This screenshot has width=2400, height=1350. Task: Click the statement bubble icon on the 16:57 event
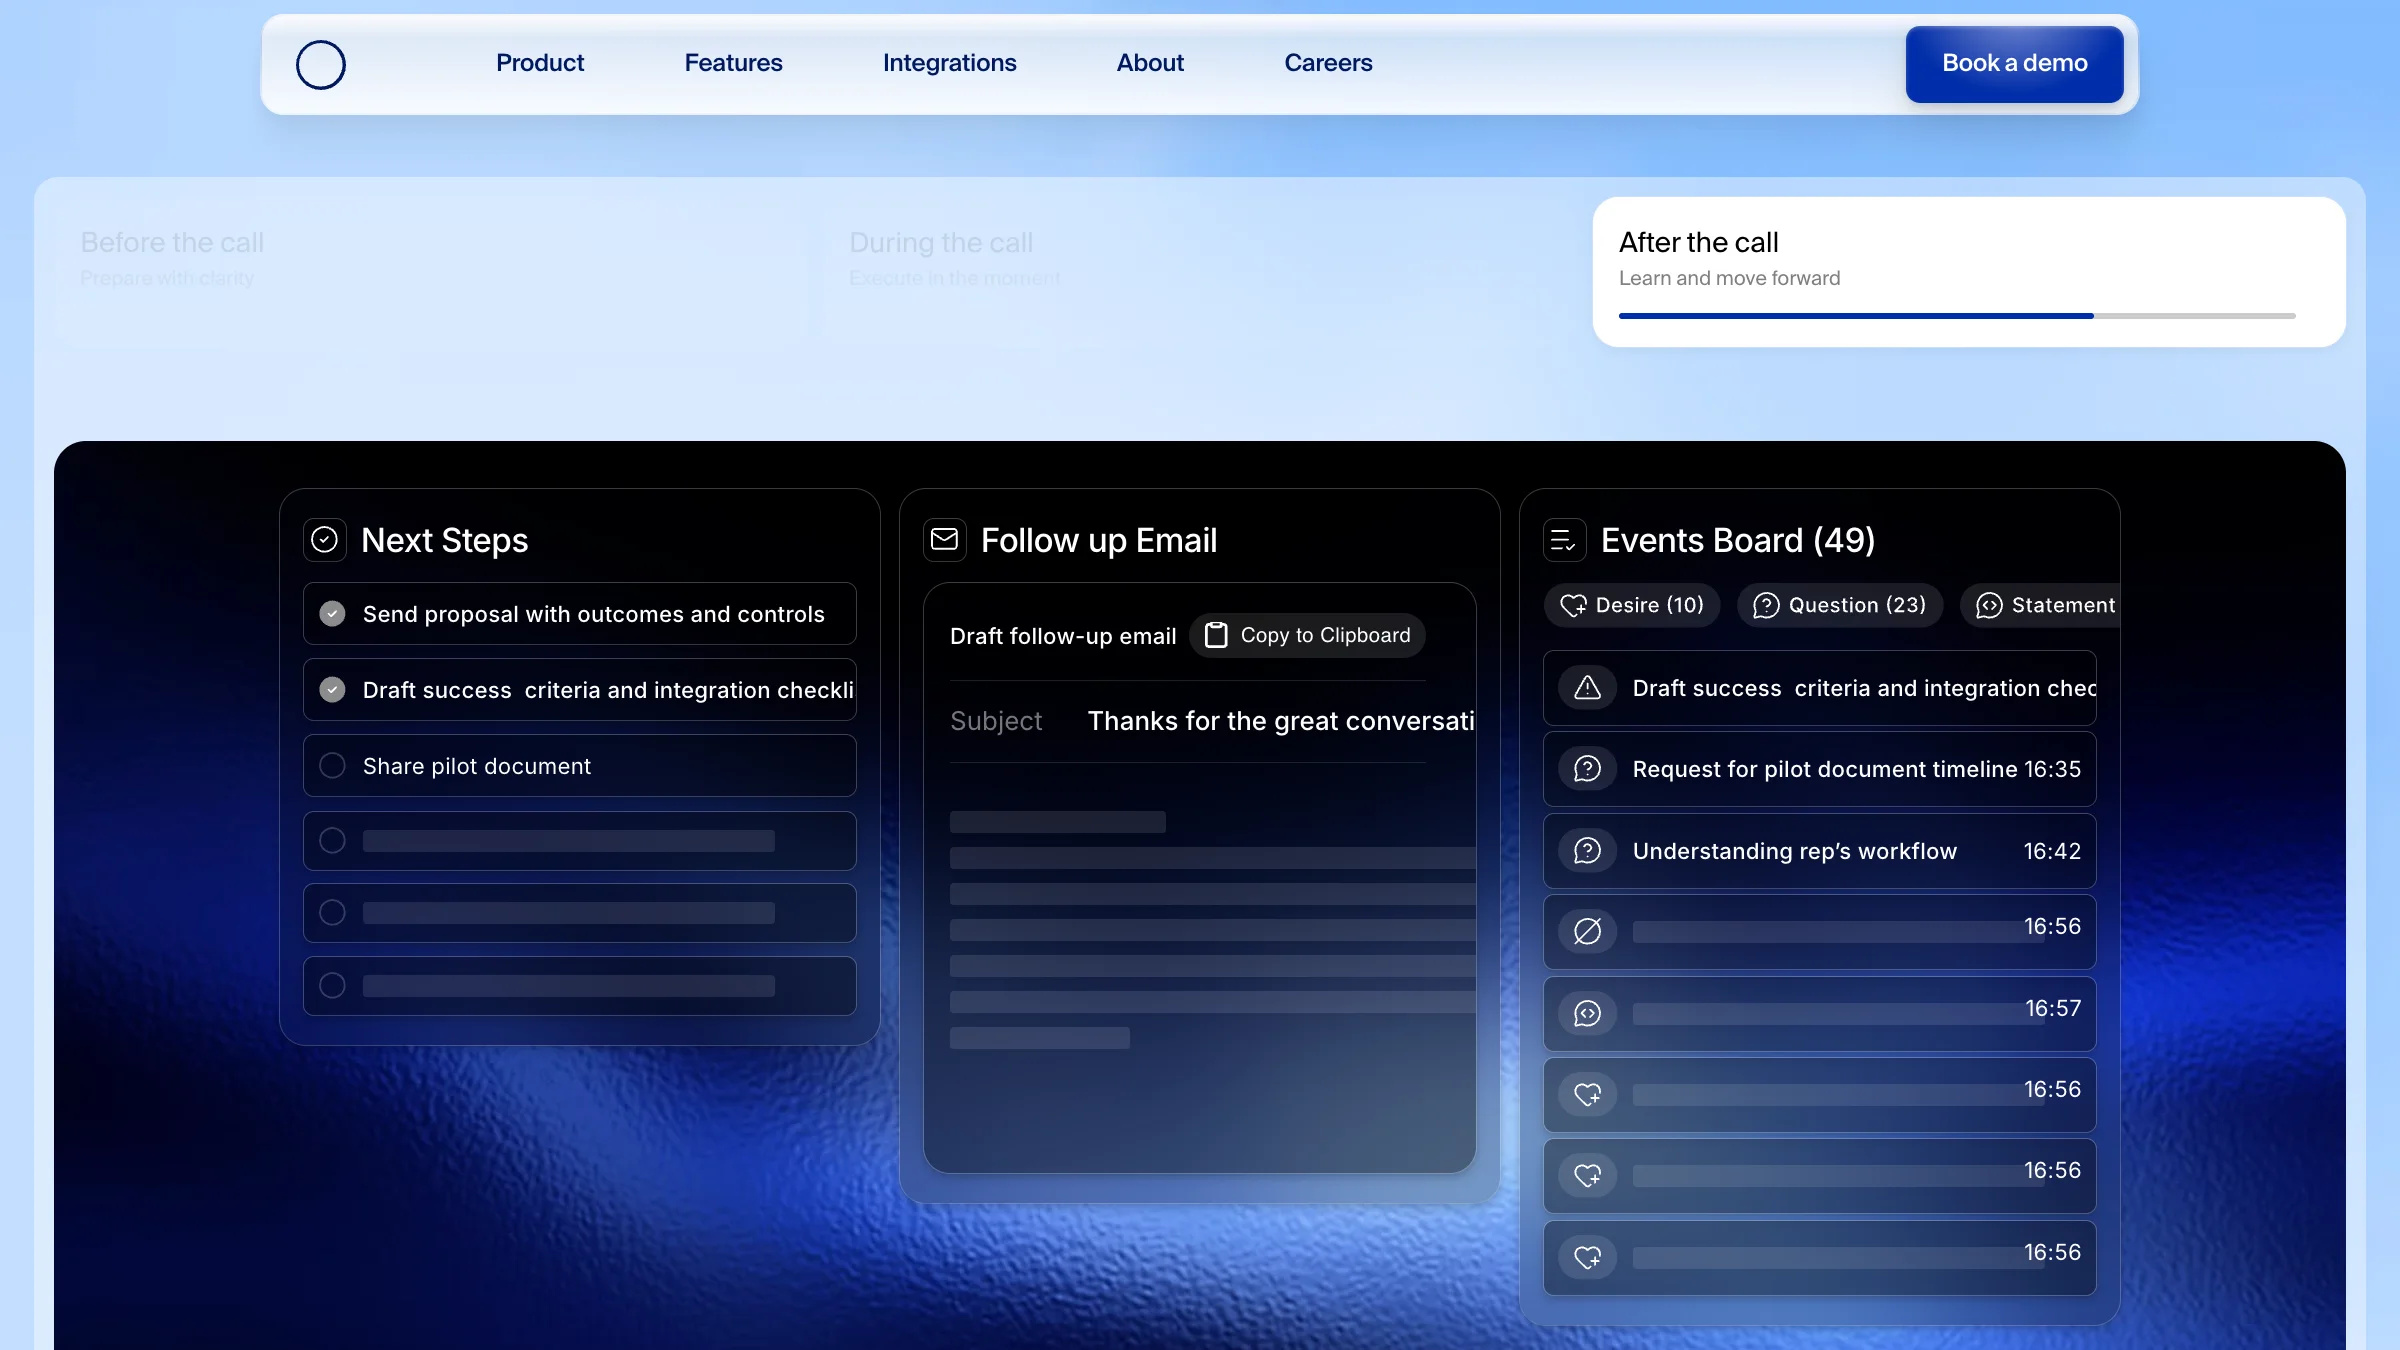click(1587, 1013)
